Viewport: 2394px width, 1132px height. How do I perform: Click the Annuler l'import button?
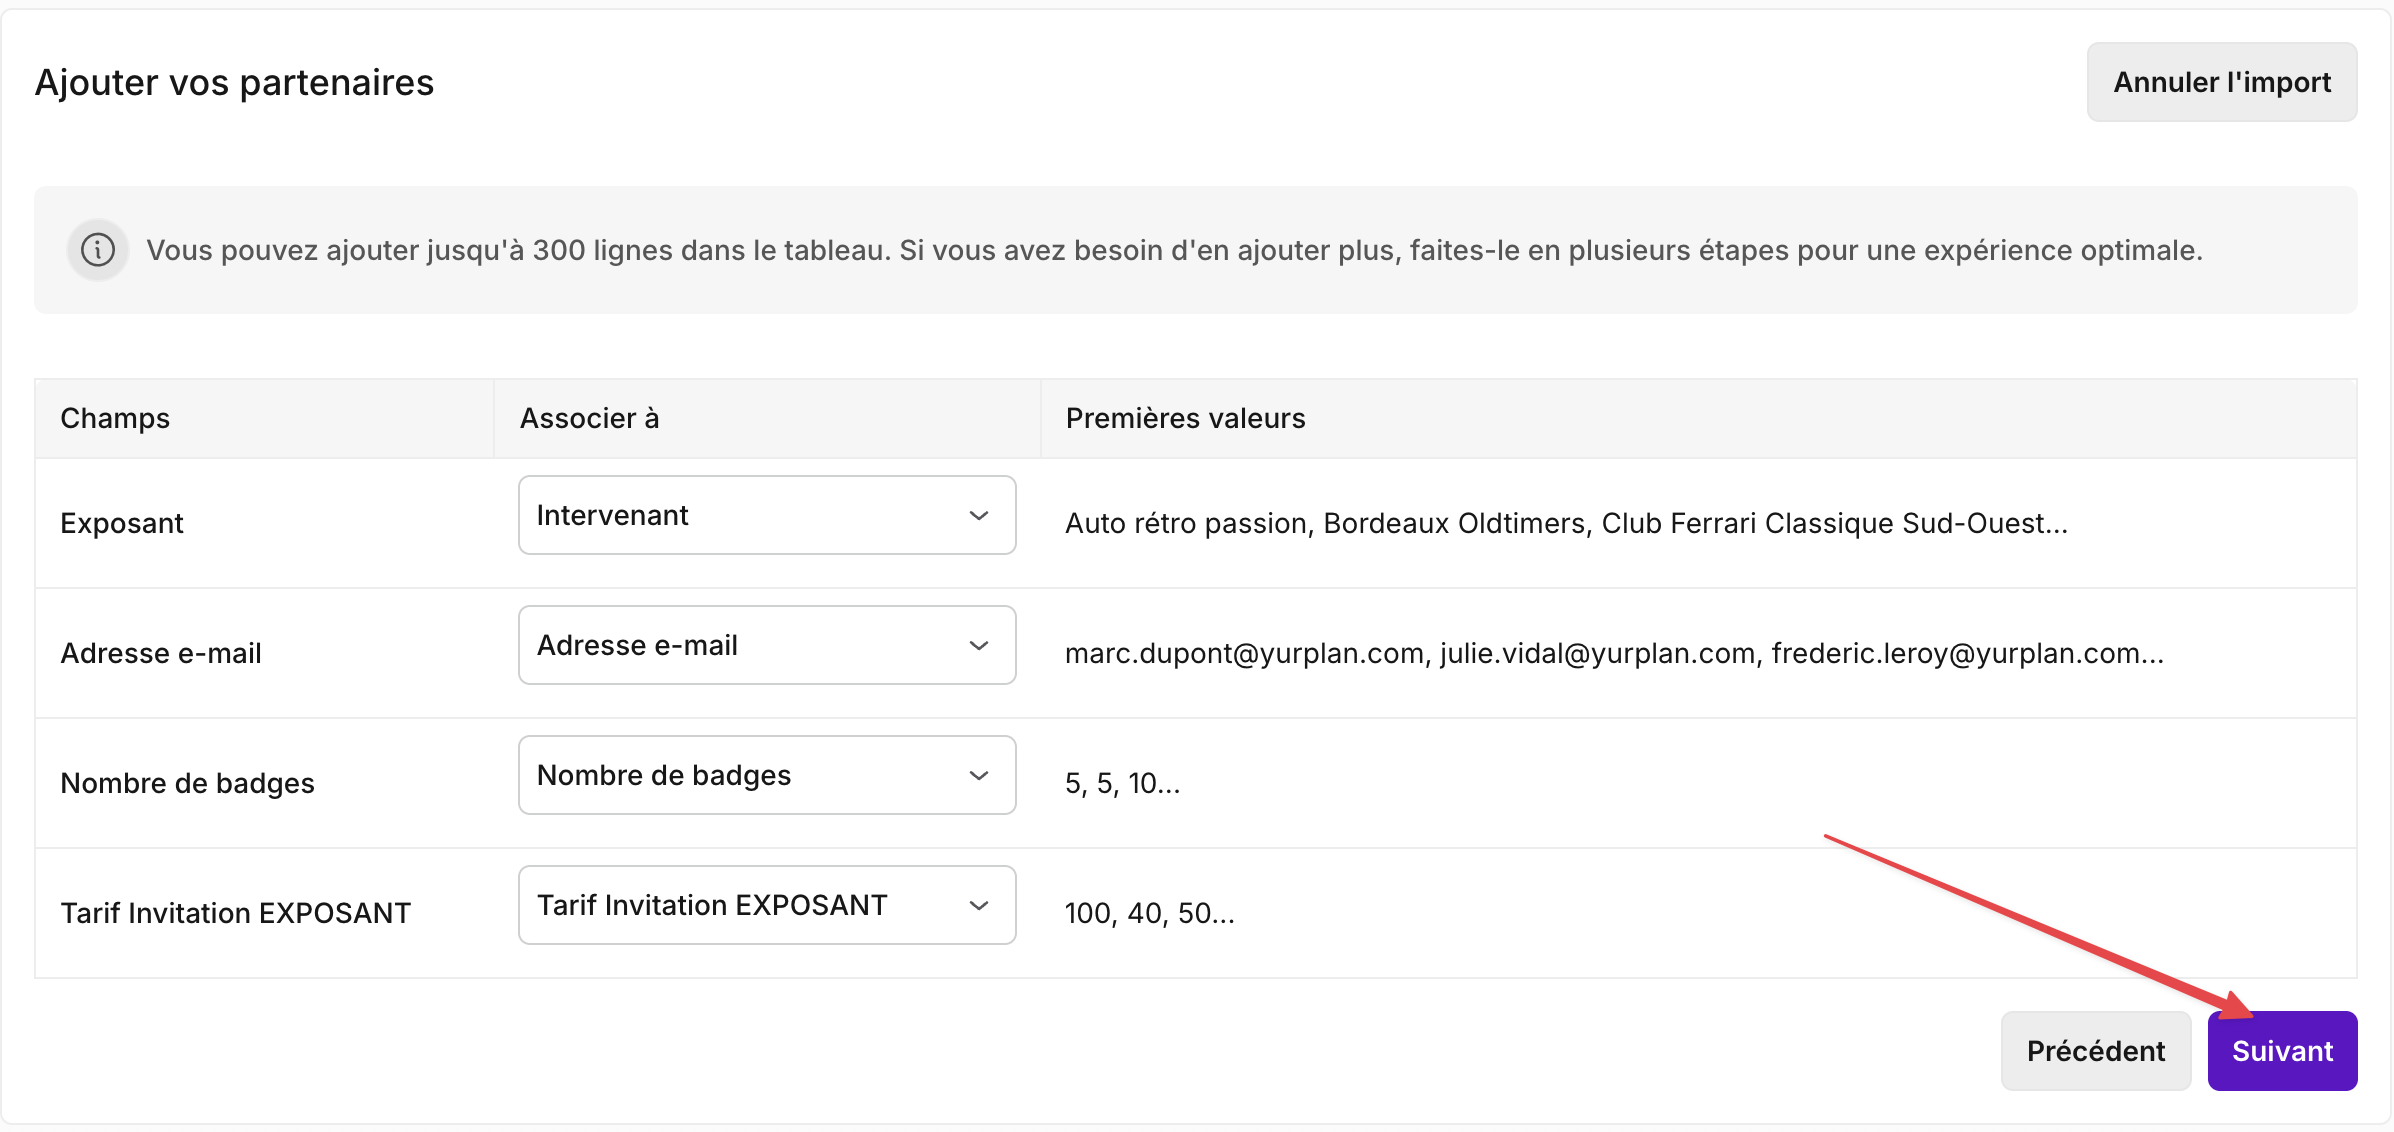tap(2221, 82)
